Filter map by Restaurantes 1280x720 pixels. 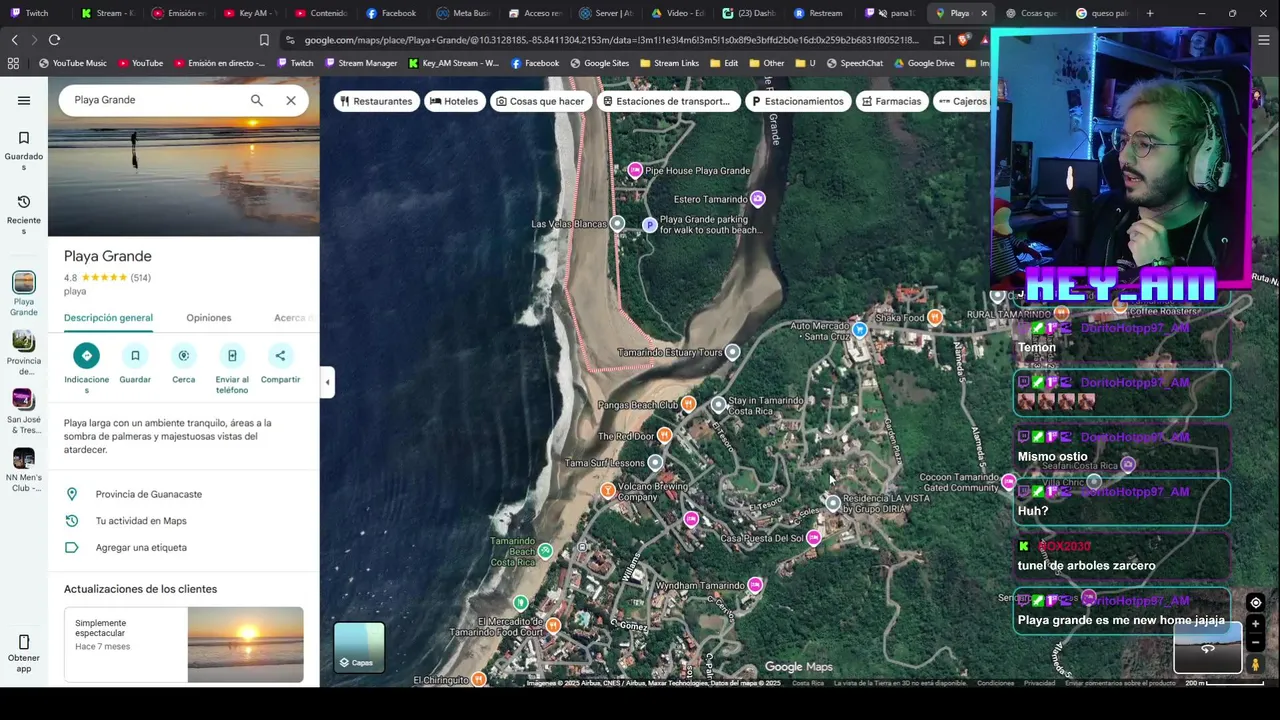(376, 101)
